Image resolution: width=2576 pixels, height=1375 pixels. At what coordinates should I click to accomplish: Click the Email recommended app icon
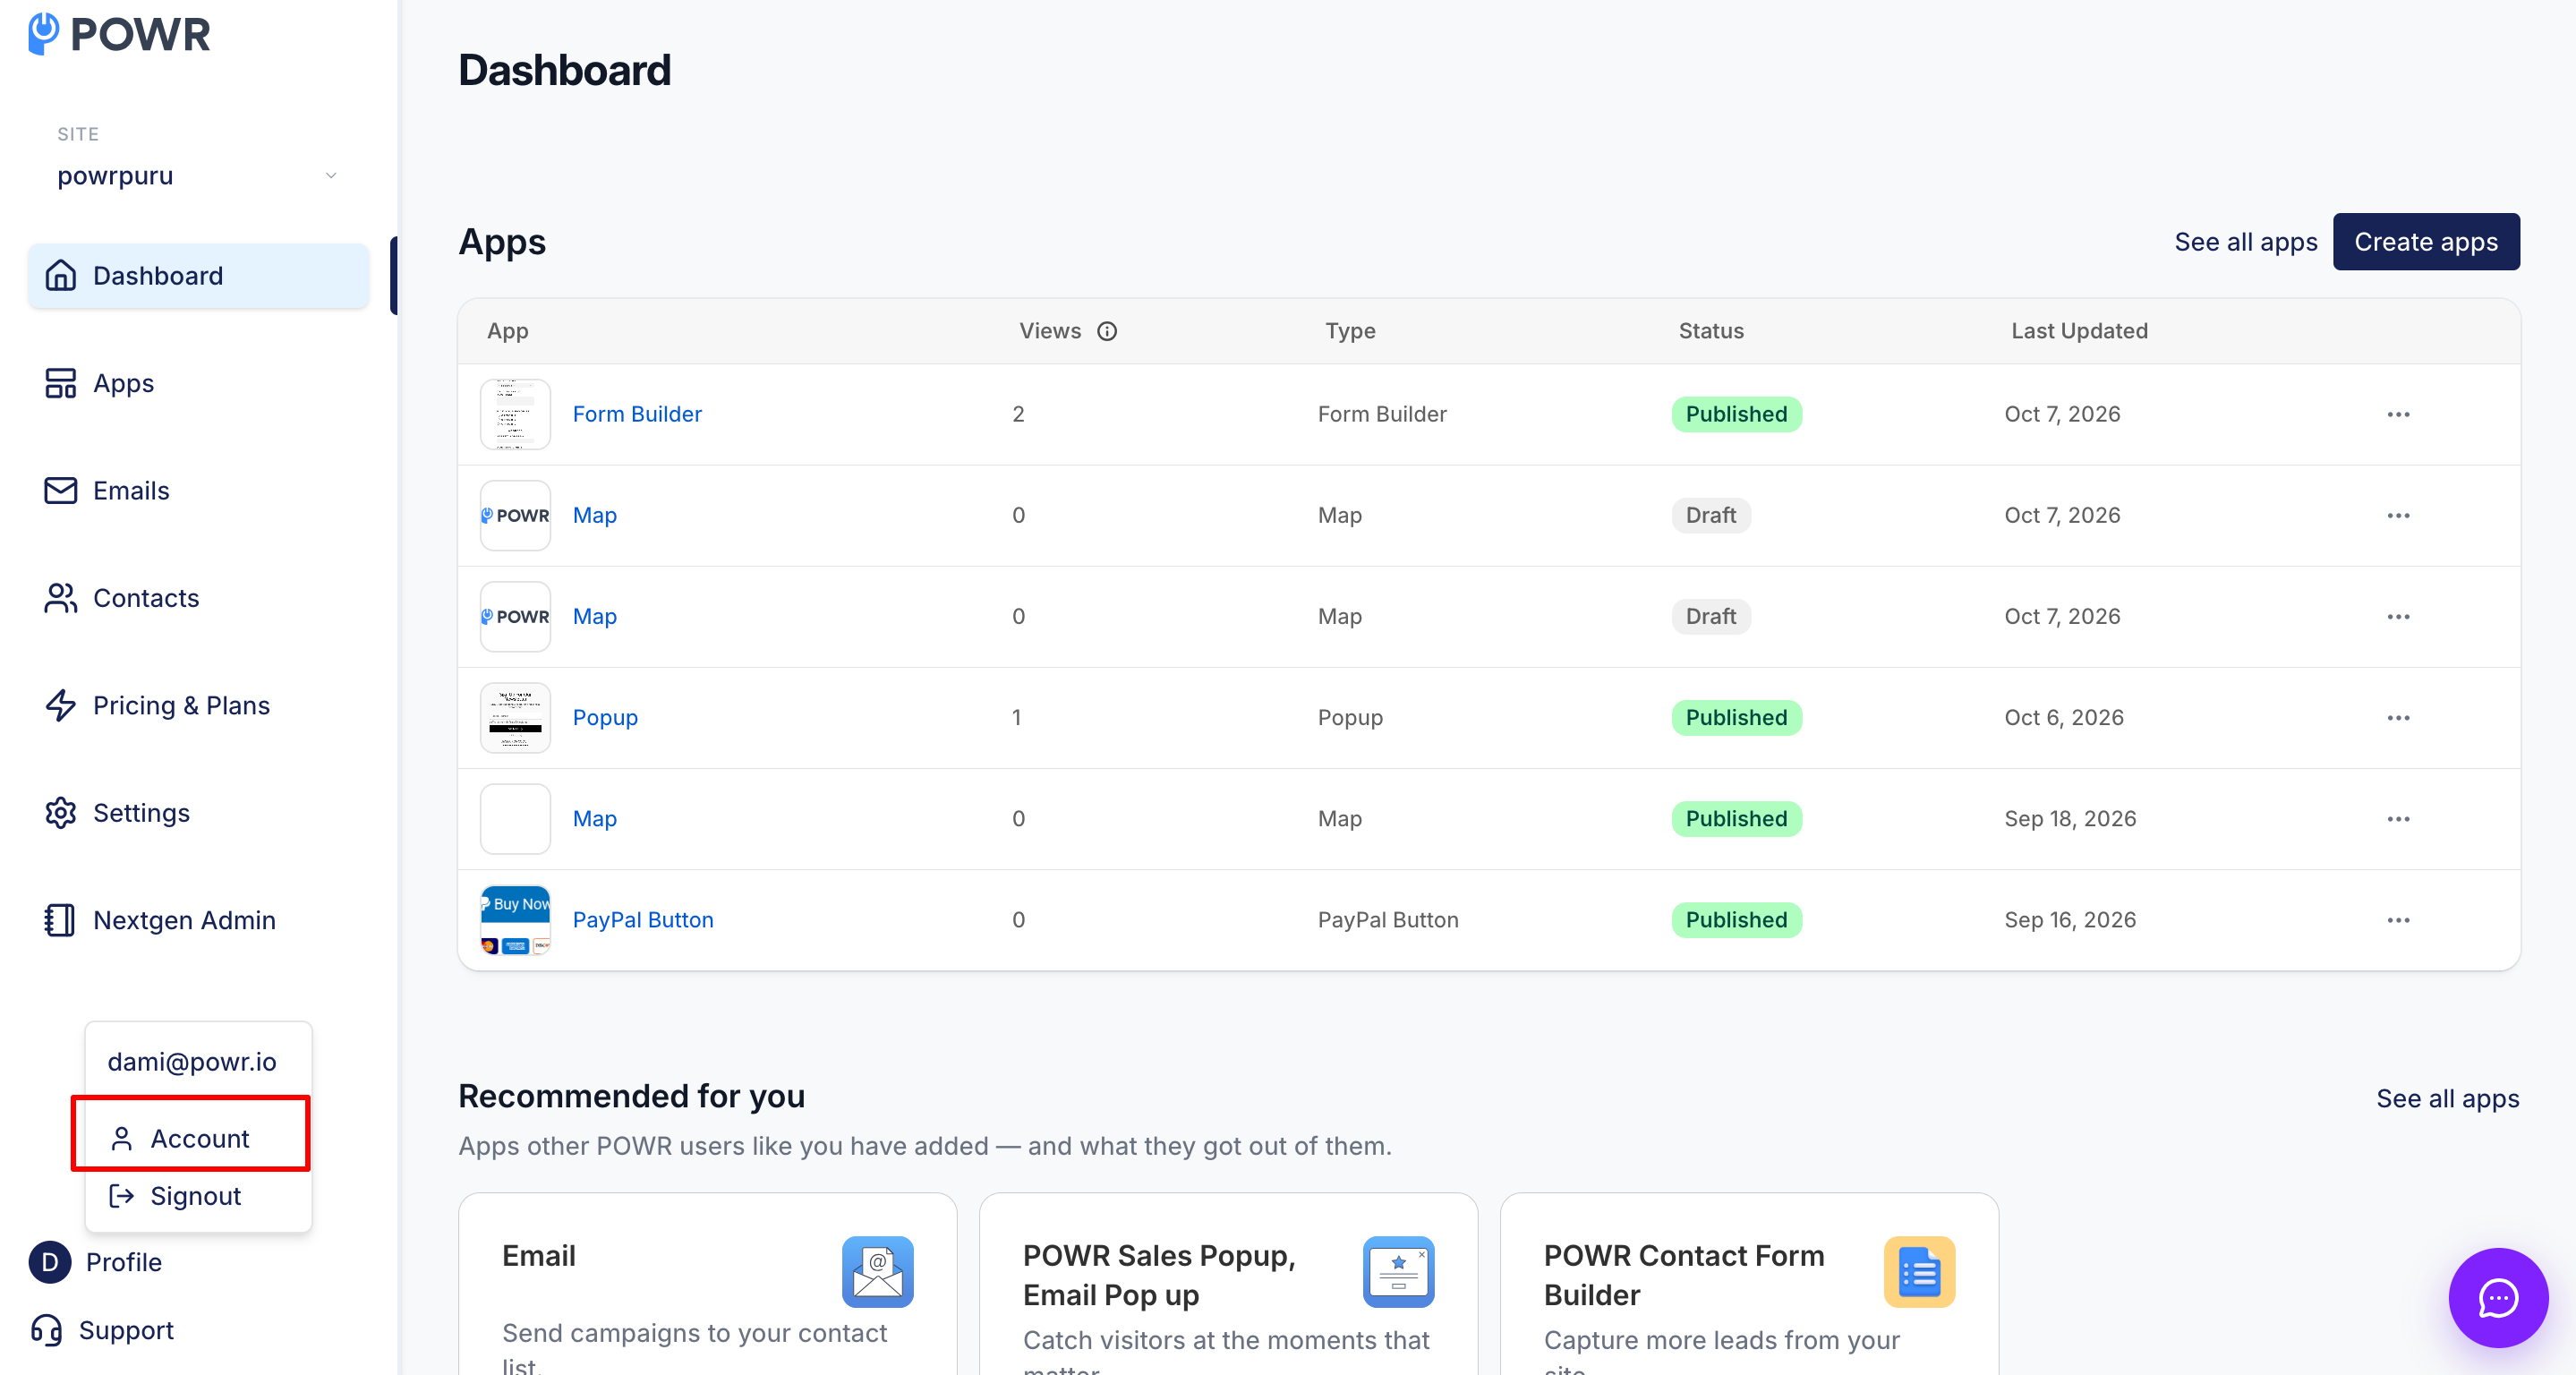point(877,1272)
